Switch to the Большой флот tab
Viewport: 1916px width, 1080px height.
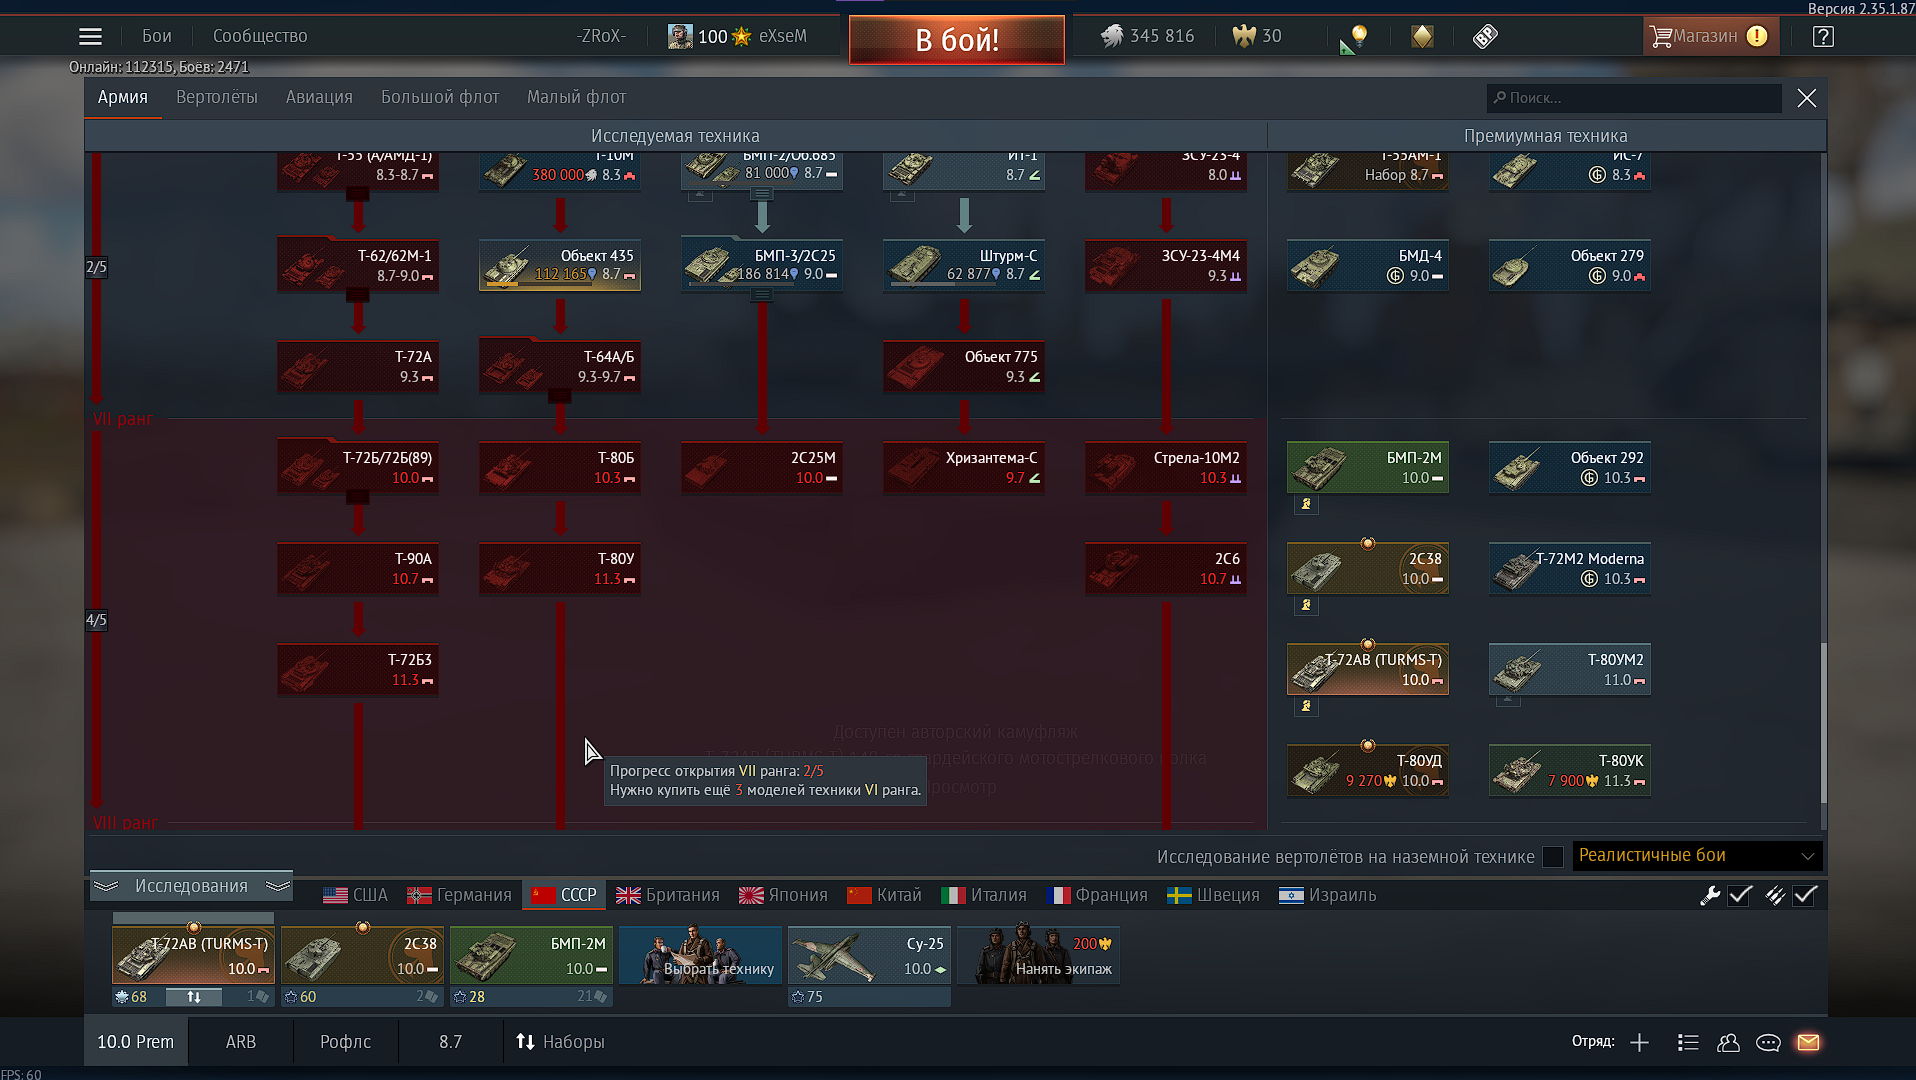(440, 98)
